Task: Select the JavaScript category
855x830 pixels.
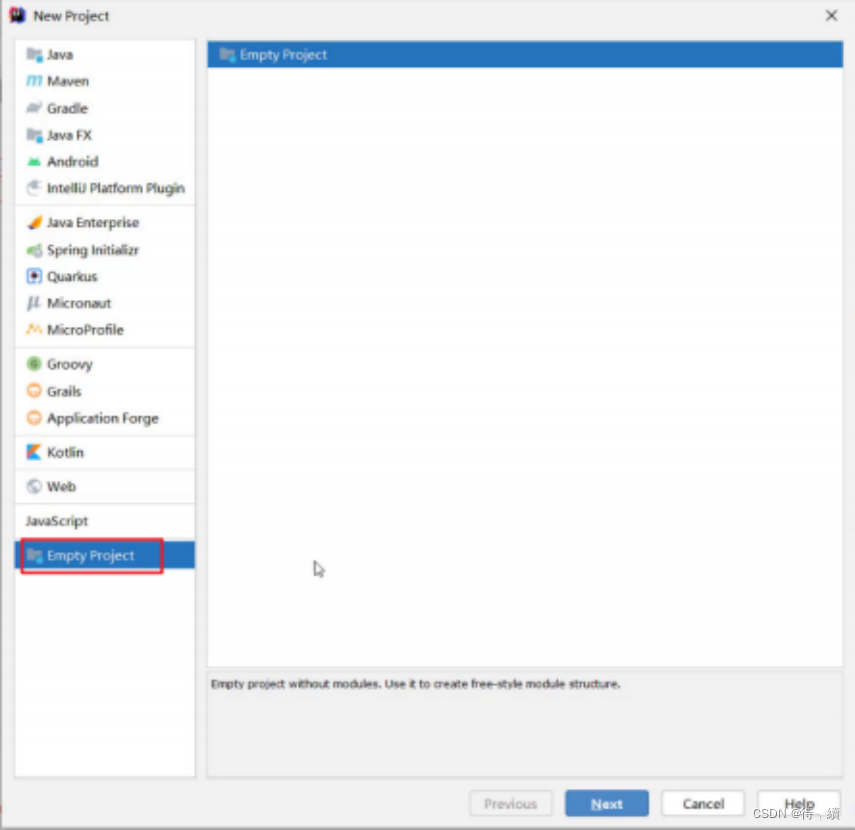Action: [56, 521]
